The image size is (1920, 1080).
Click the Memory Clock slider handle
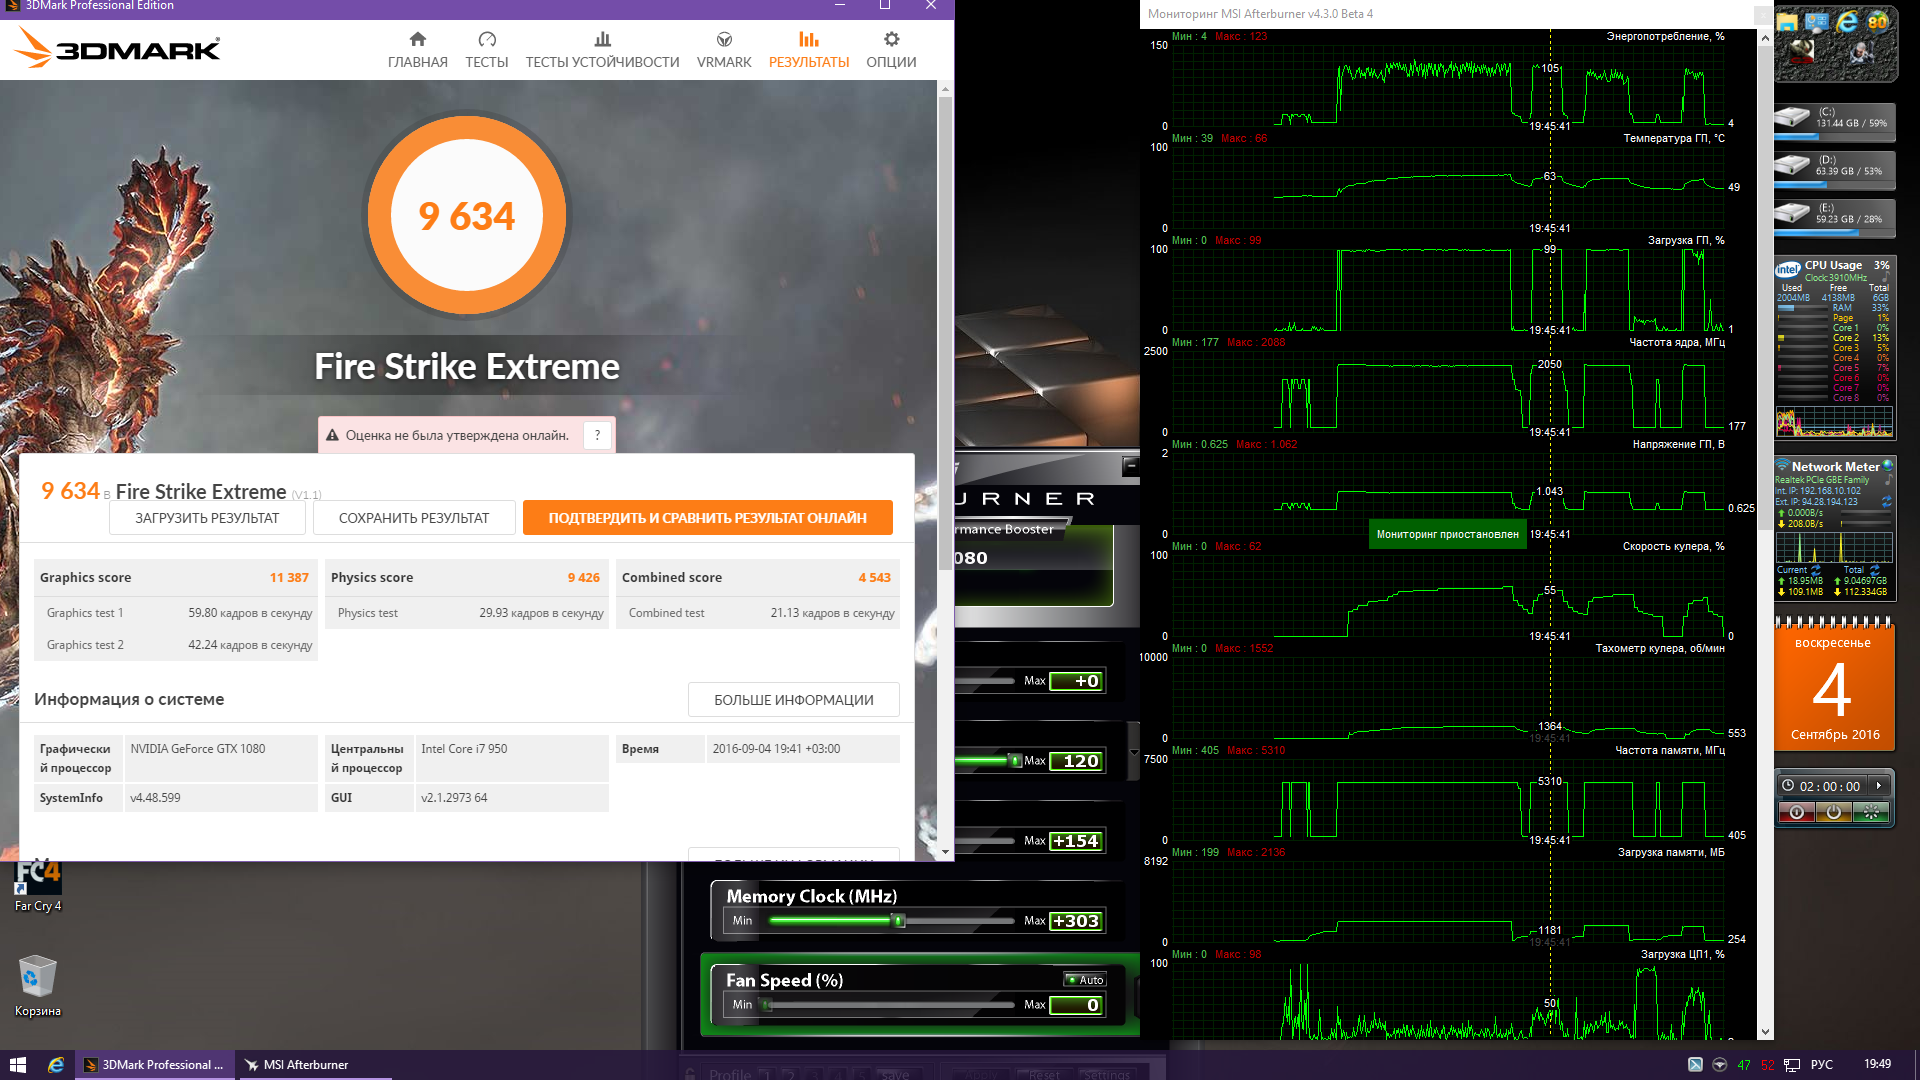[898, 921]
